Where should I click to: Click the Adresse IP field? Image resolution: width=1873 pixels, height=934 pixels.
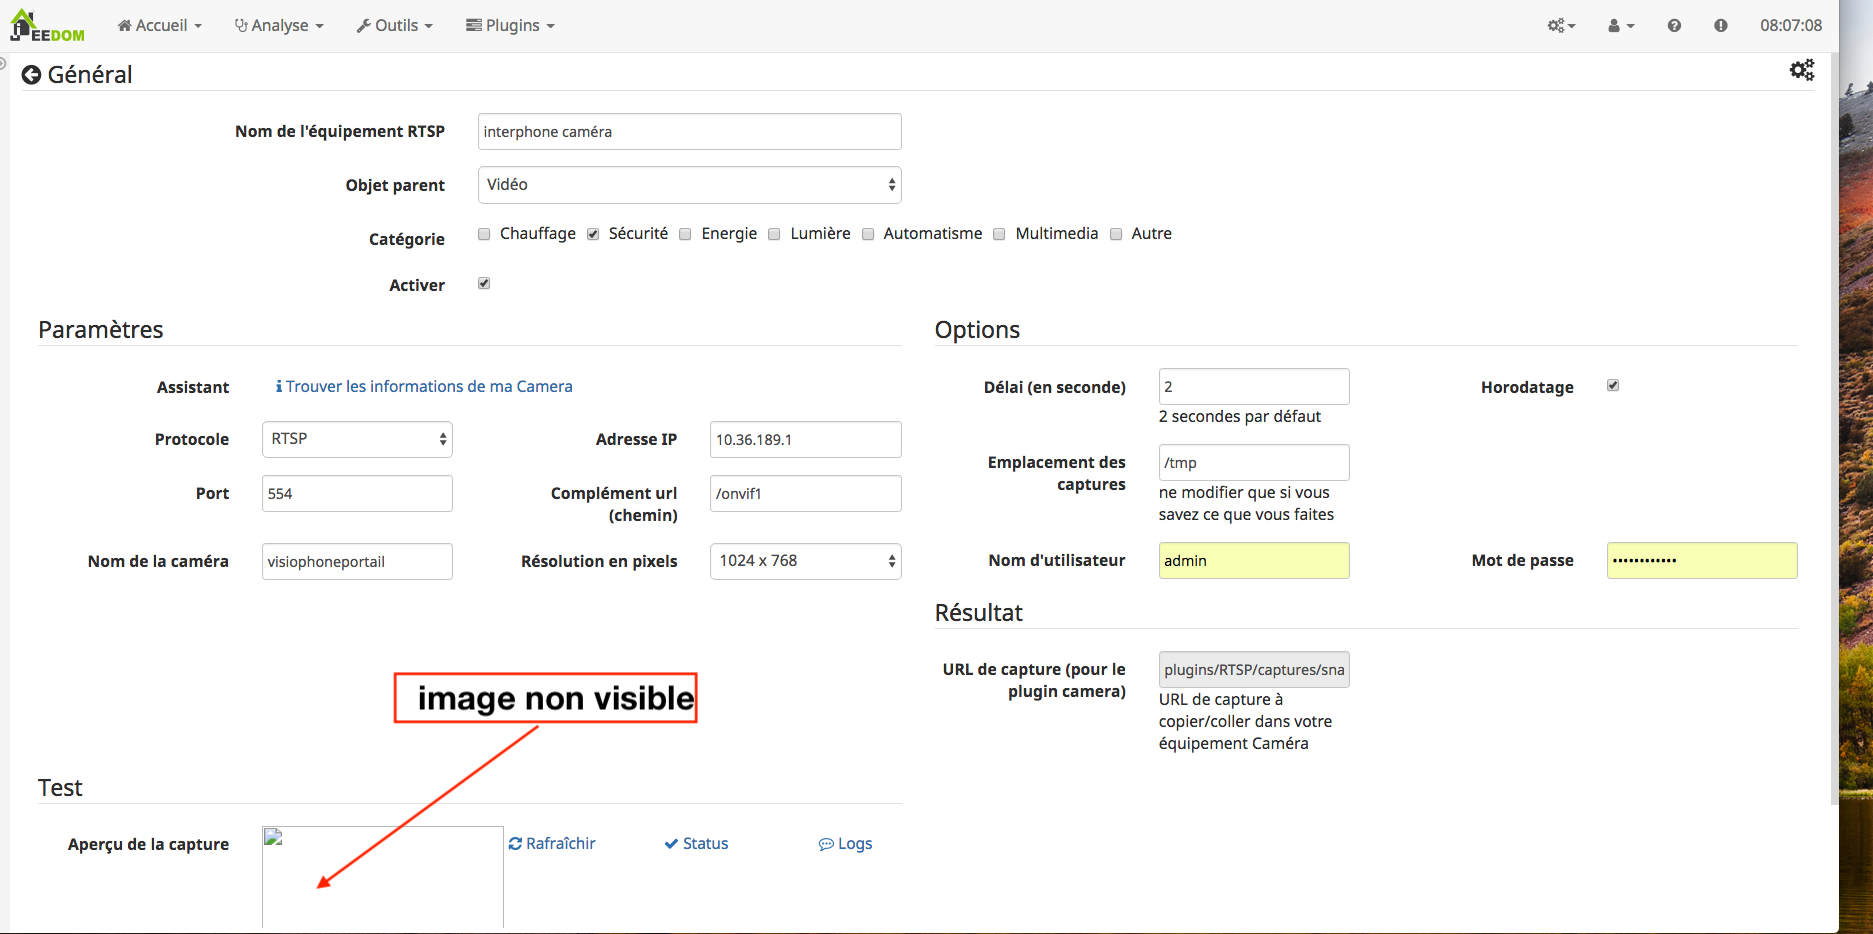[x=805, y=440]
